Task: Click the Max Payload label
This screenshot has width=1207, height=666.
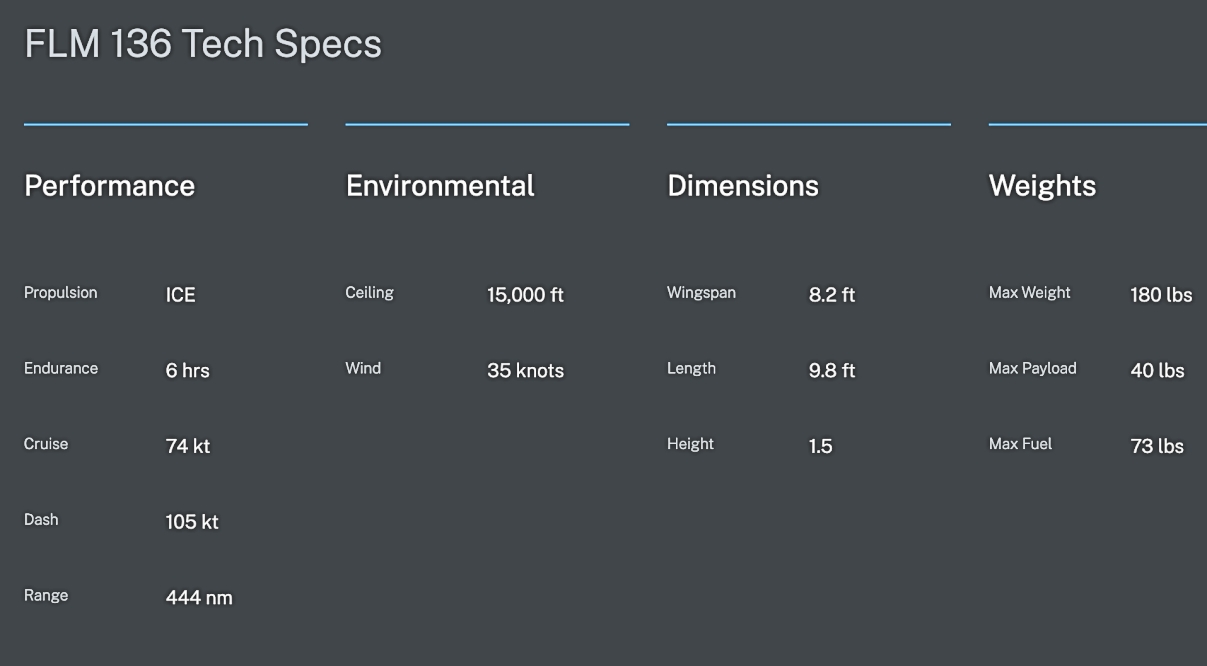Action: click(1033, 368)
